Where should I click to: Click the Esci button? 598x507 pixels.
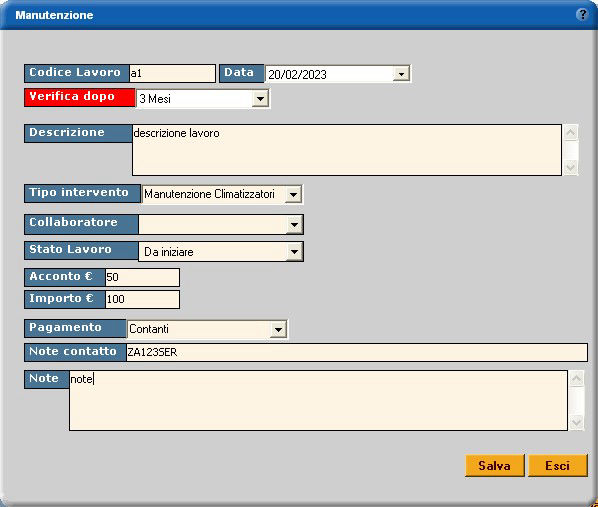point(558,465)
